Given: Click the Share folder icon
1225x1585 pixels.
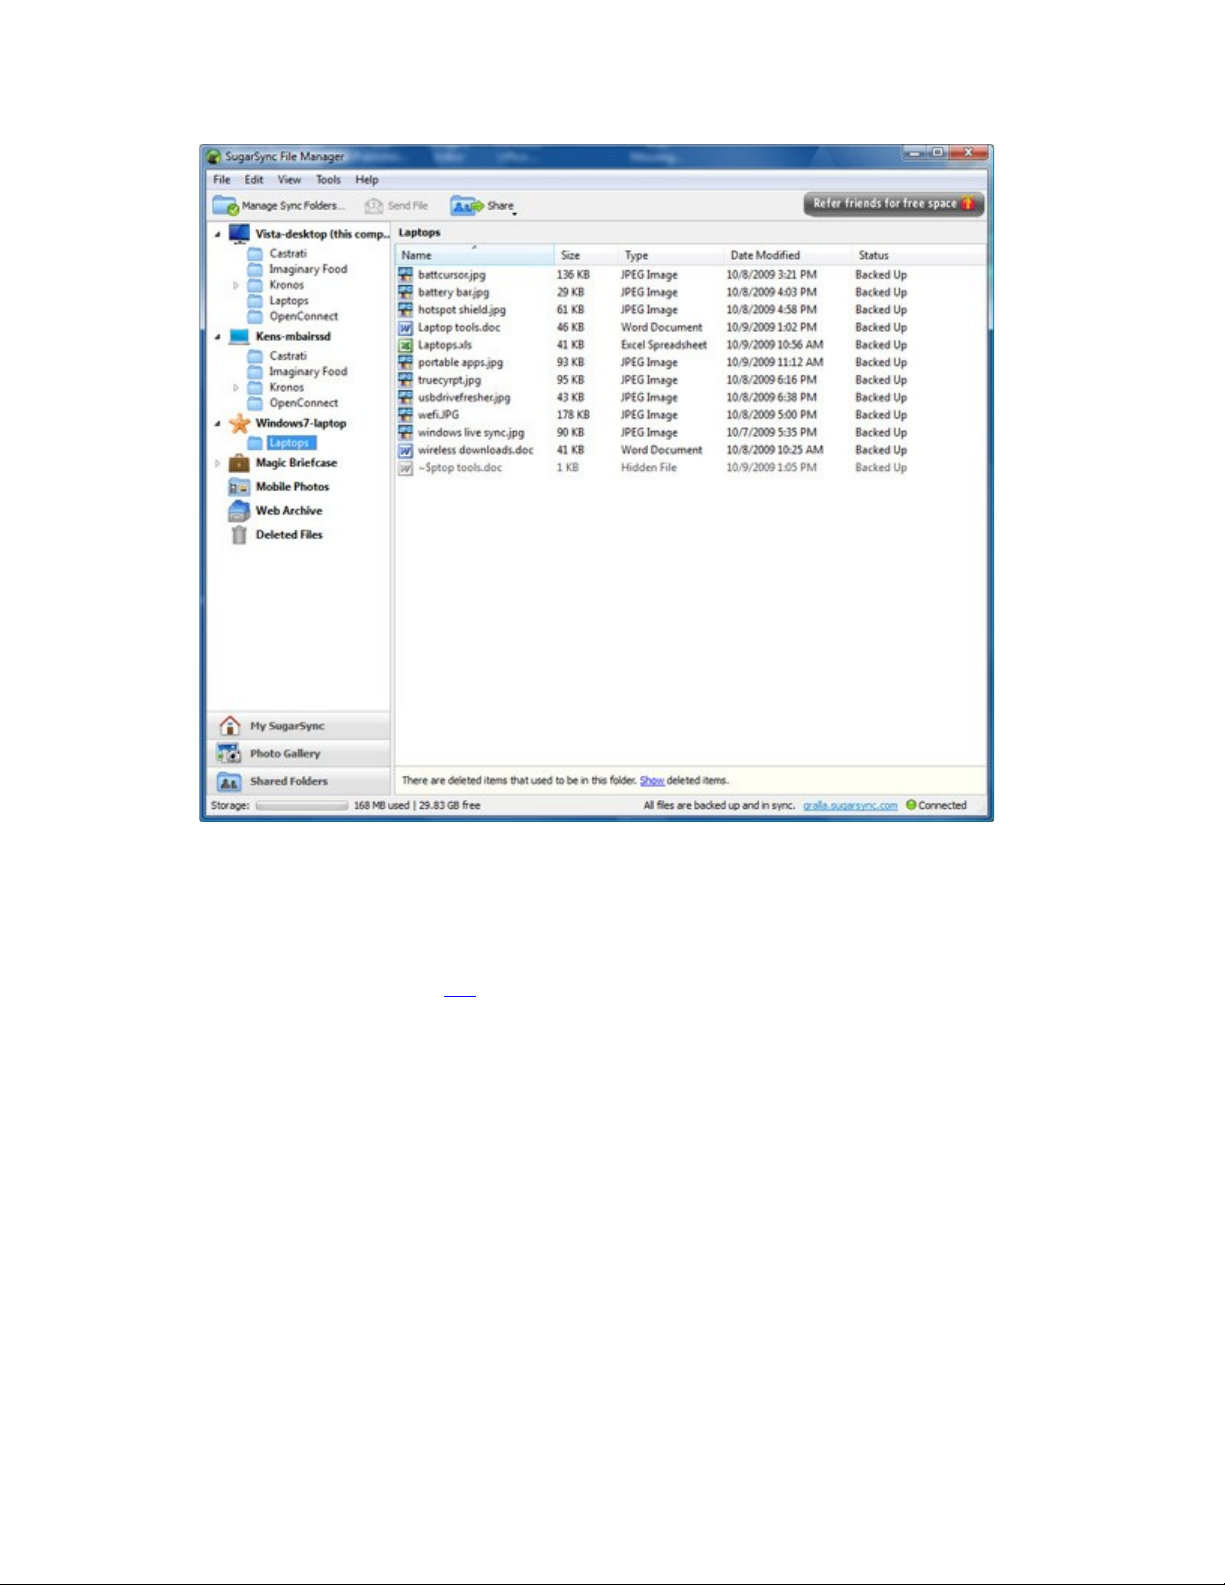Looking at the screenshot, I should click(x=466, y=206).
